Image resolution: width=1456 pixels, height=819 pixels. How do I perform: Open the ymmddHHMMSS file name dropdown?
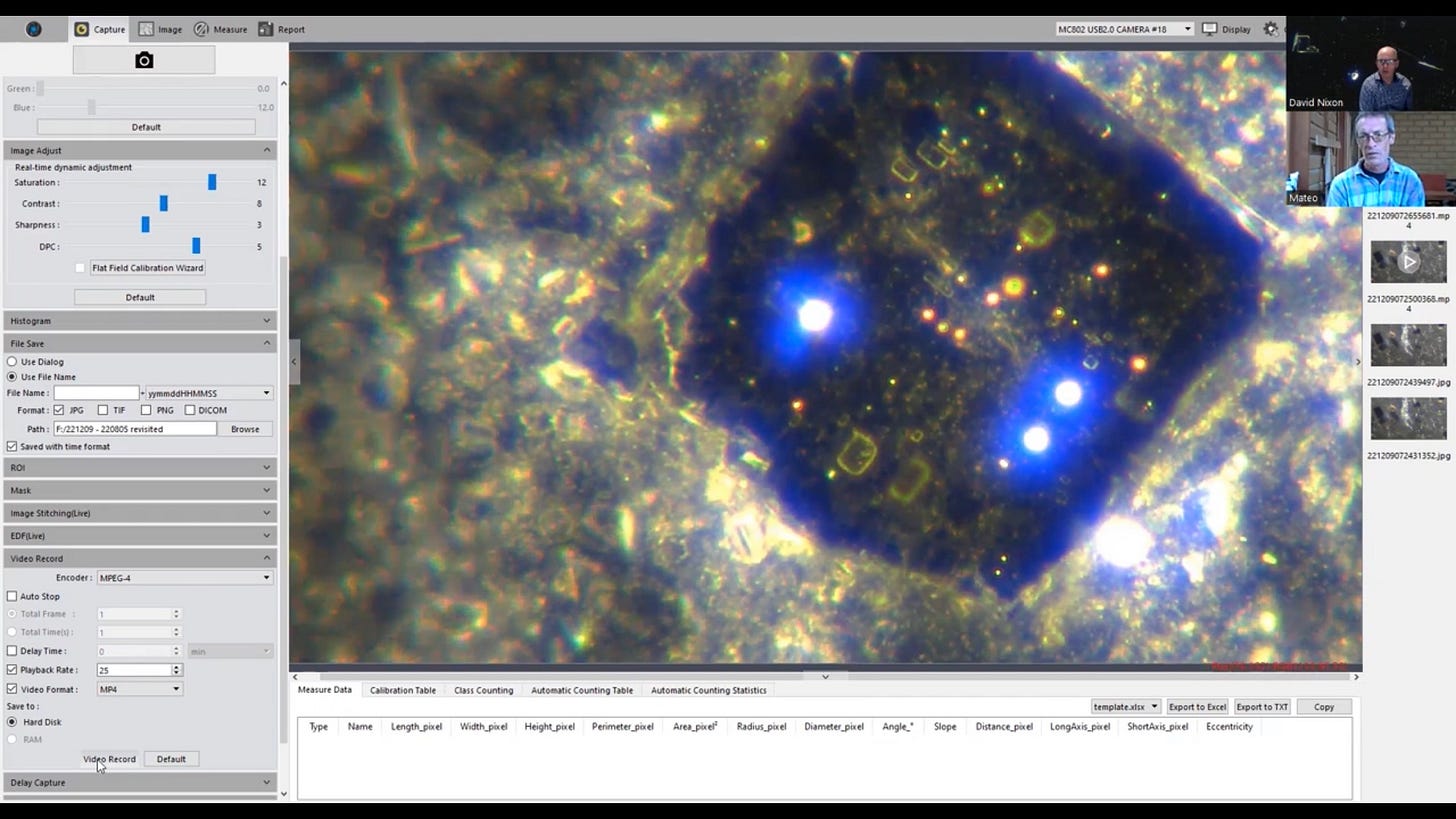click(x=208, y=393)
